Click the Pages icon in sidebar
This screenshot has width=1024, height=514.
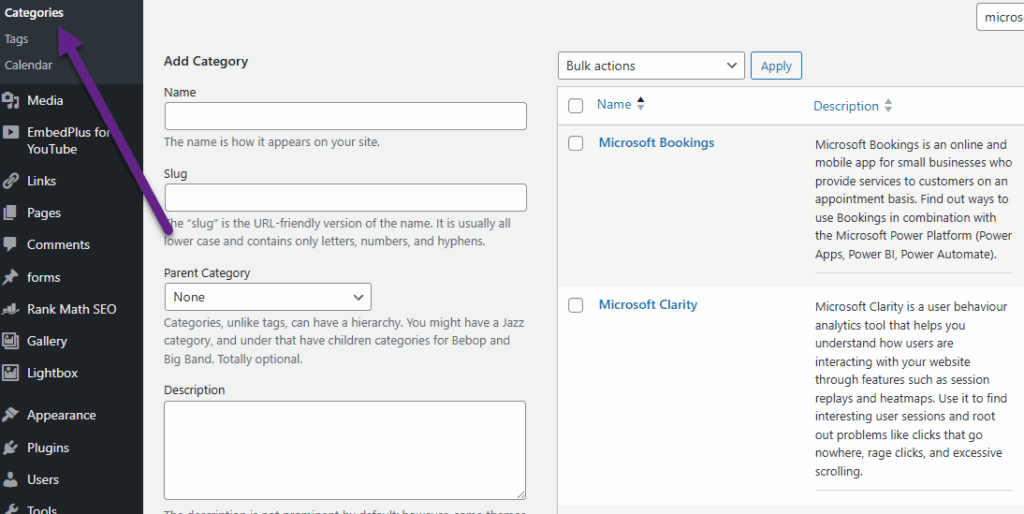tap(11, 213)
